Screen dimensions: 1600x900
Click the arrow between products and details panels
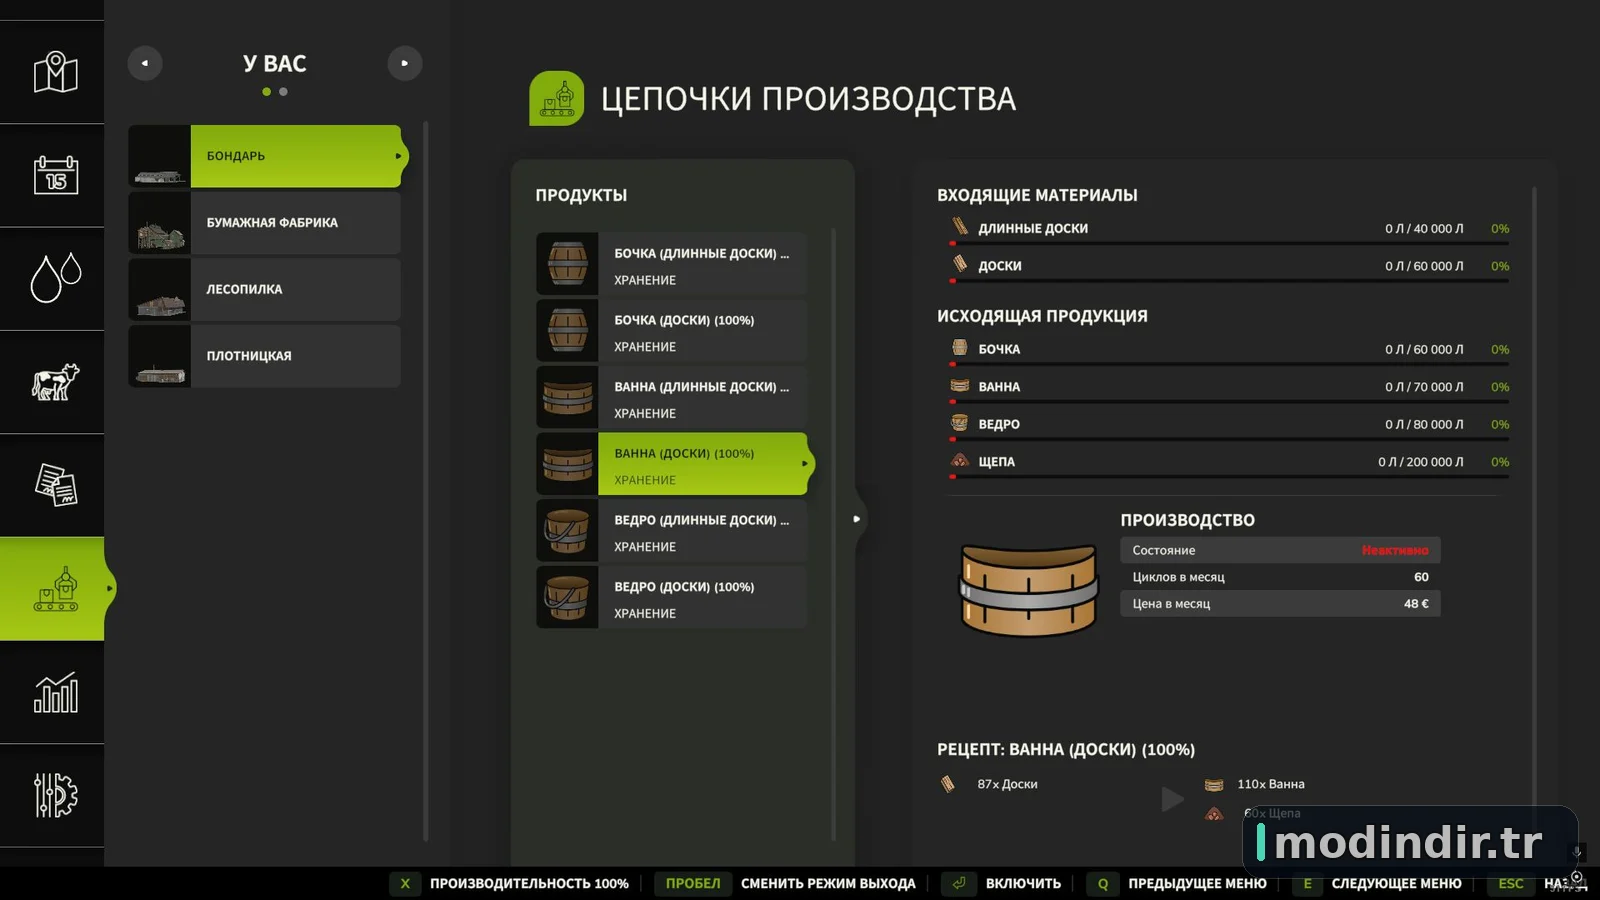(857, 519)
